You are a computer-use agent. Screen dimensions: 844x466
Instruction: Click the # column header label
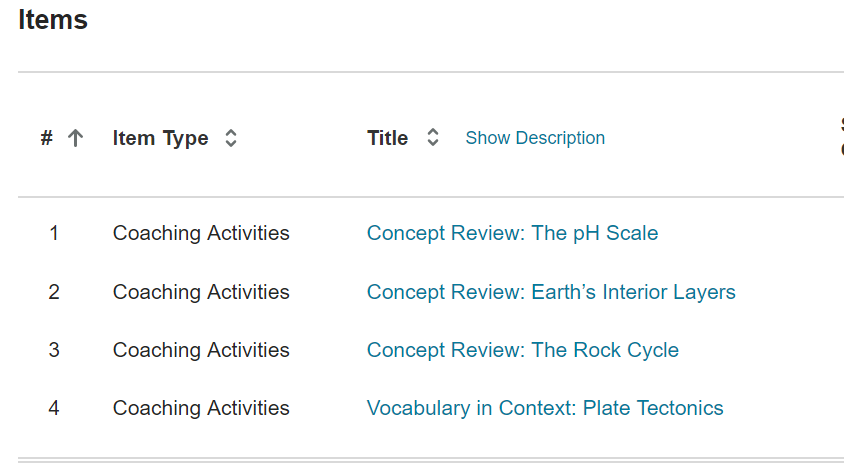tap(46, 138)
